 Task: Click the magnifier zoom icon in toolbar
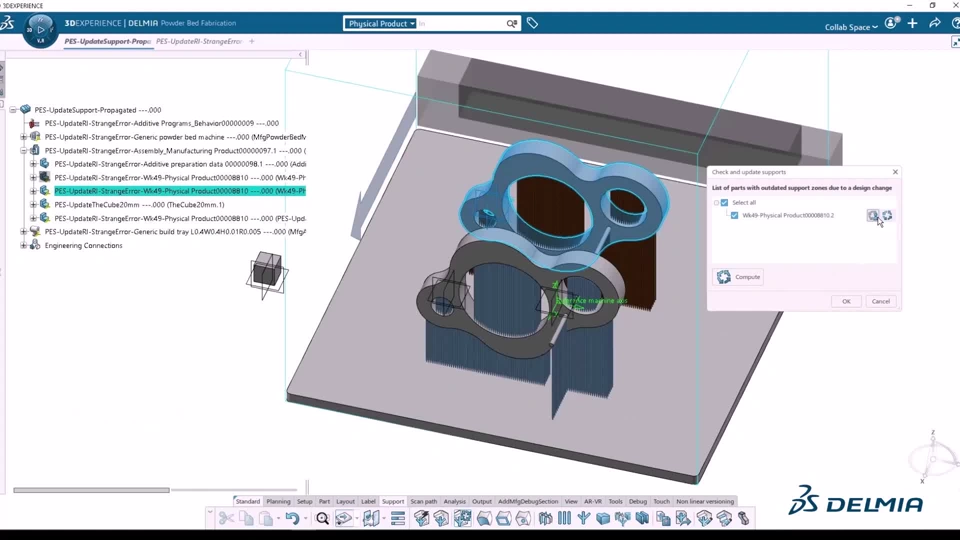click(x=322, y=519)
